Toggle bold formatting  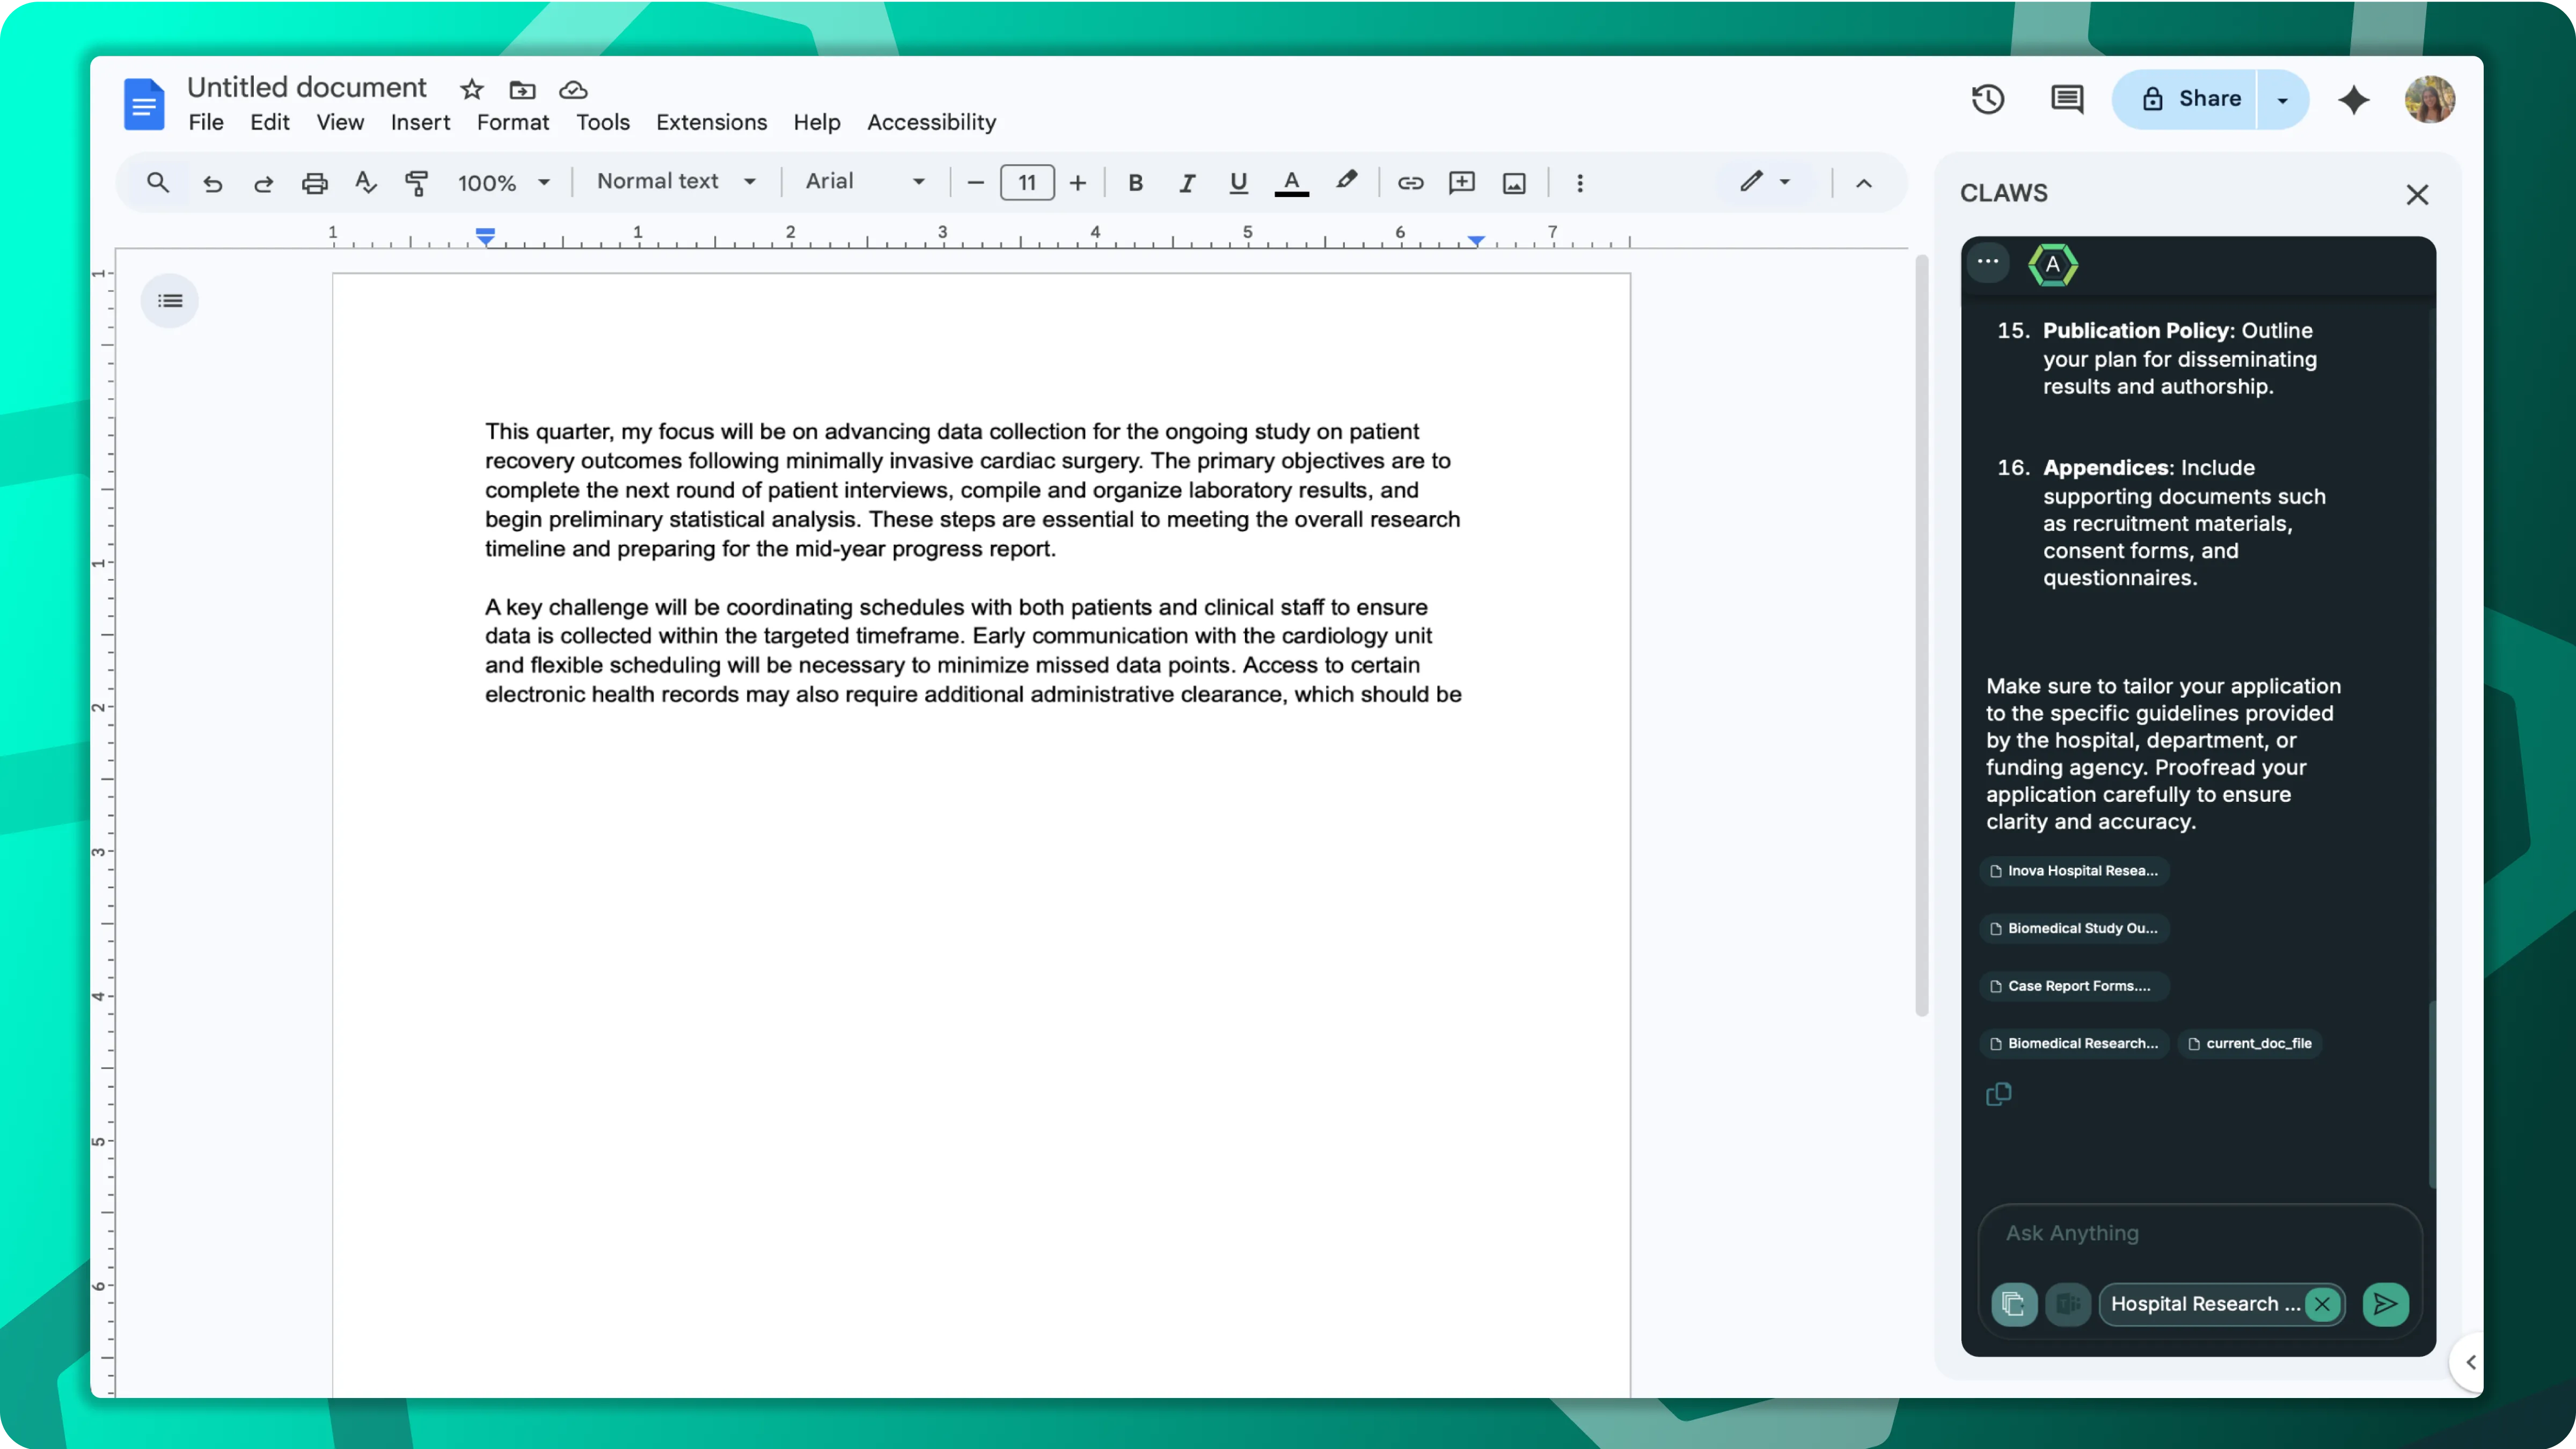point(1135,183)
